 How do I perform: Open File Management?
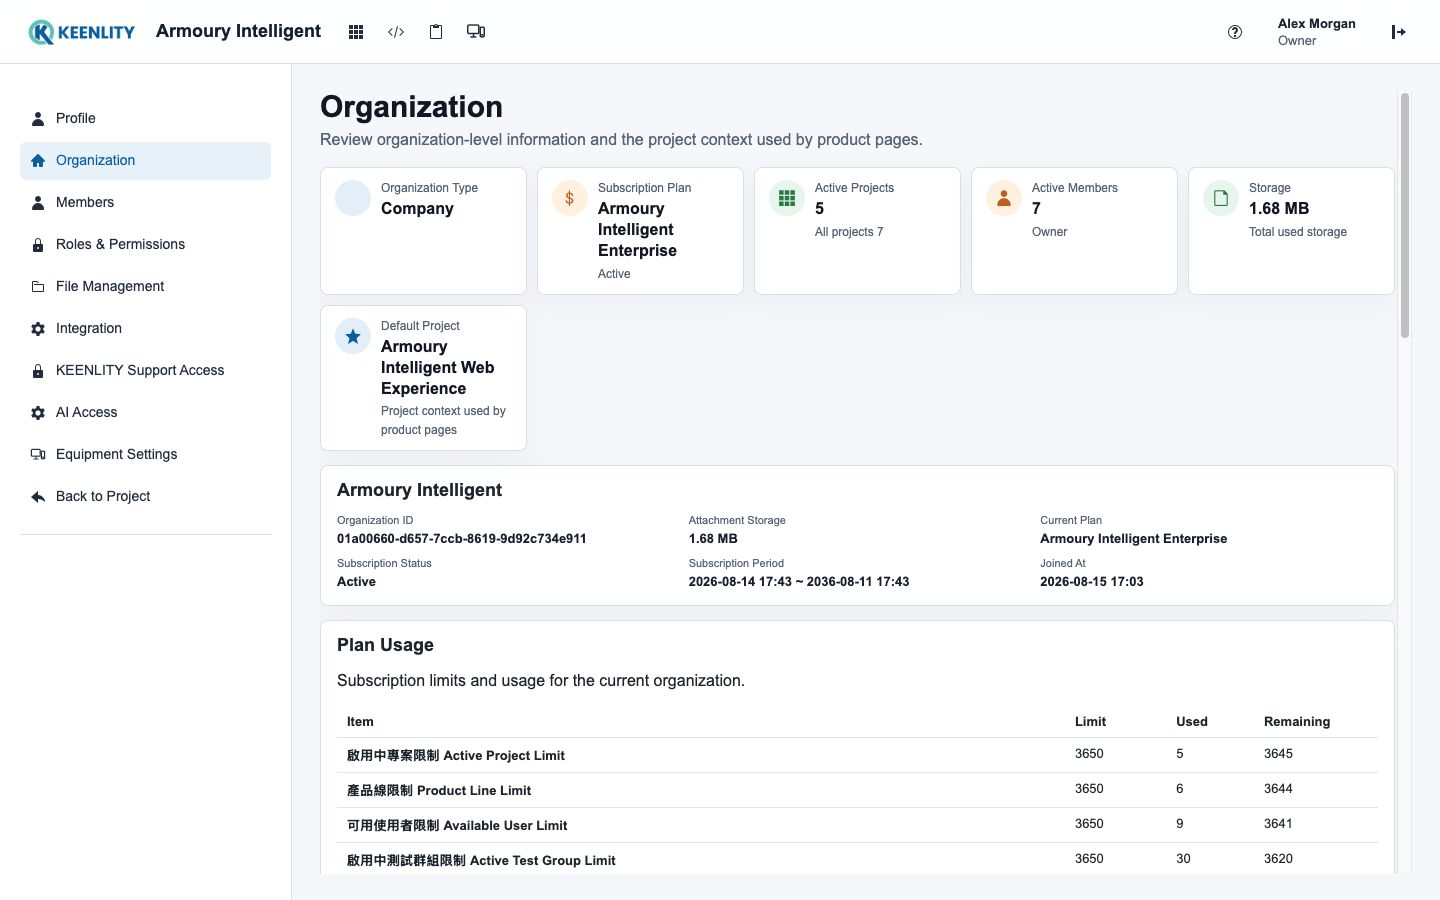click(145, 287)
